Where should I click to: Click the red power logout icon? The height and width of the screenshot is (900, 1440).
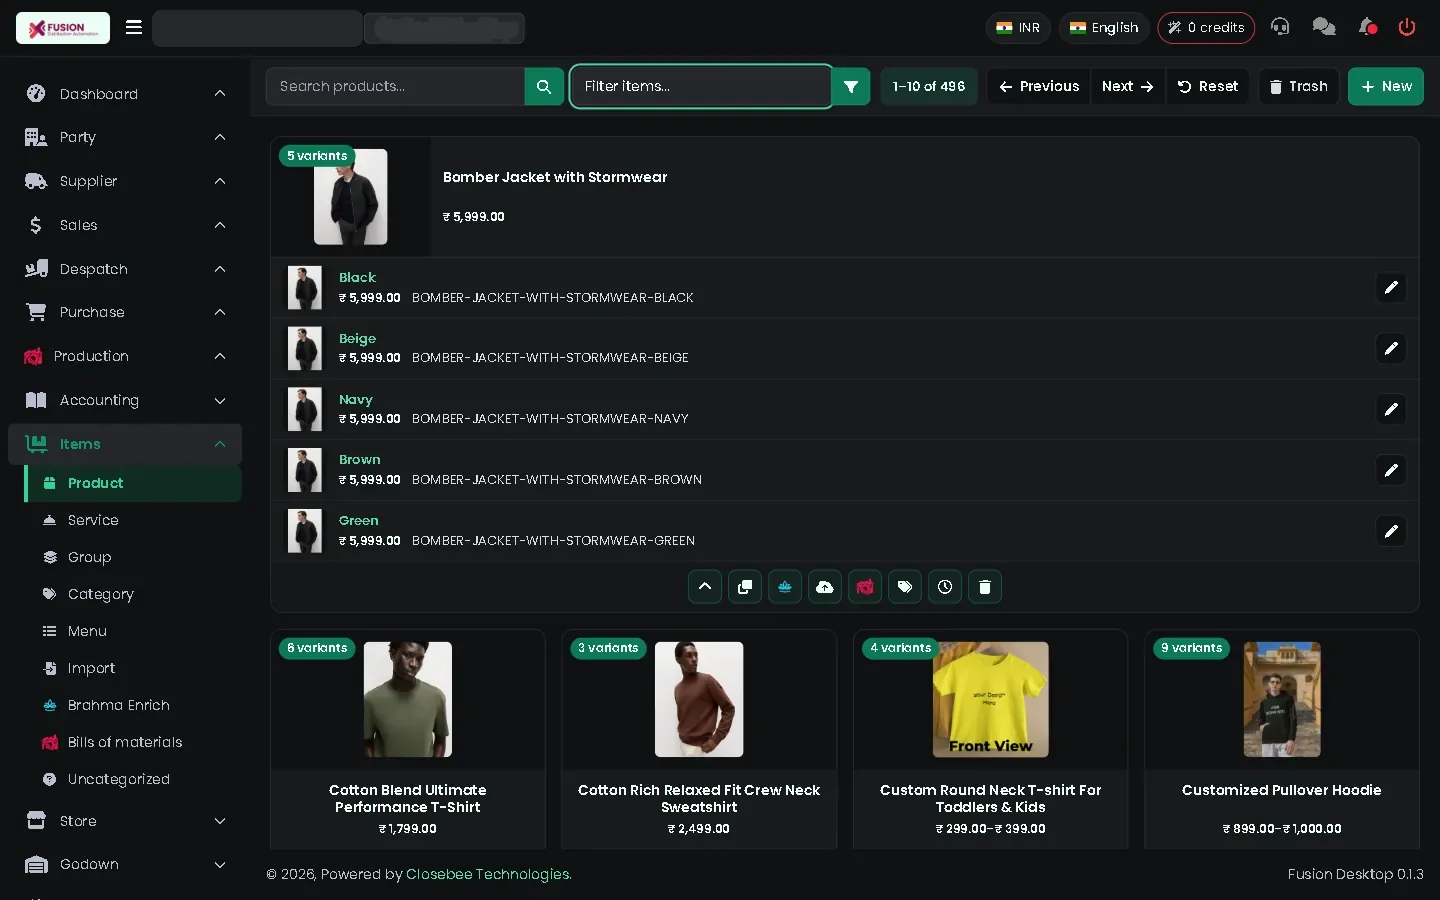tap(1407, 27)
